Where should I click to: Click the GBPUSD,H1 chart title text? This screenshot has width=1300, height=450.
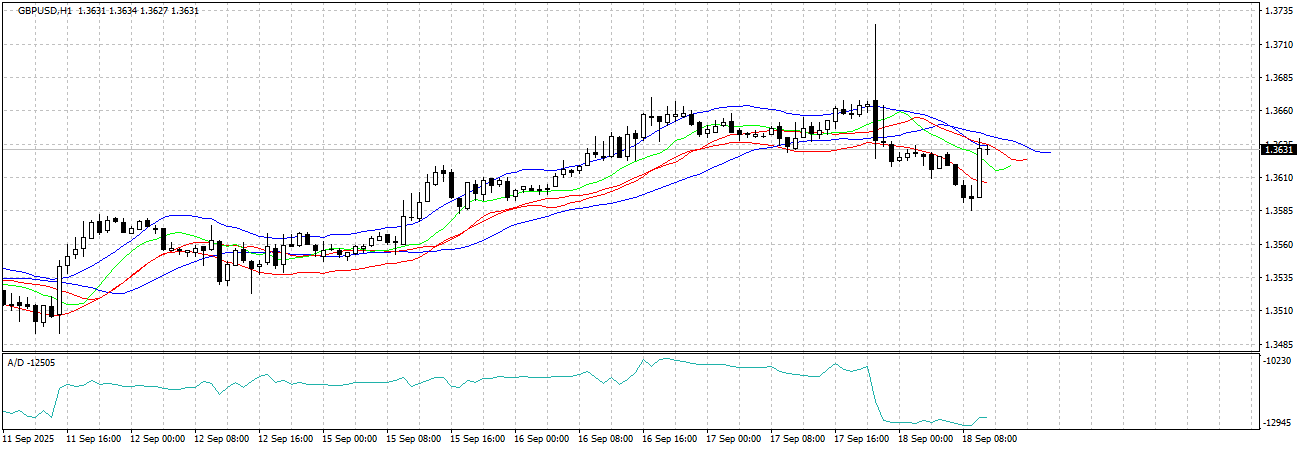tap(44, 10)
